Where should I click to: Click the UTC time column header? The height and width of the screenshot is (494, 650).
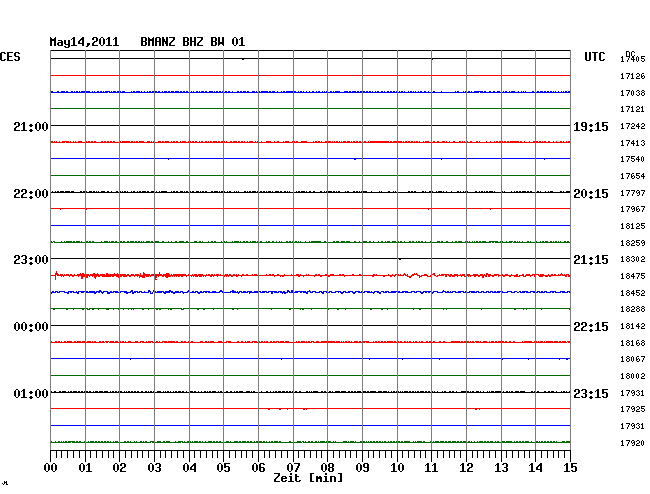pyautogui.click(x=595, y=57)
